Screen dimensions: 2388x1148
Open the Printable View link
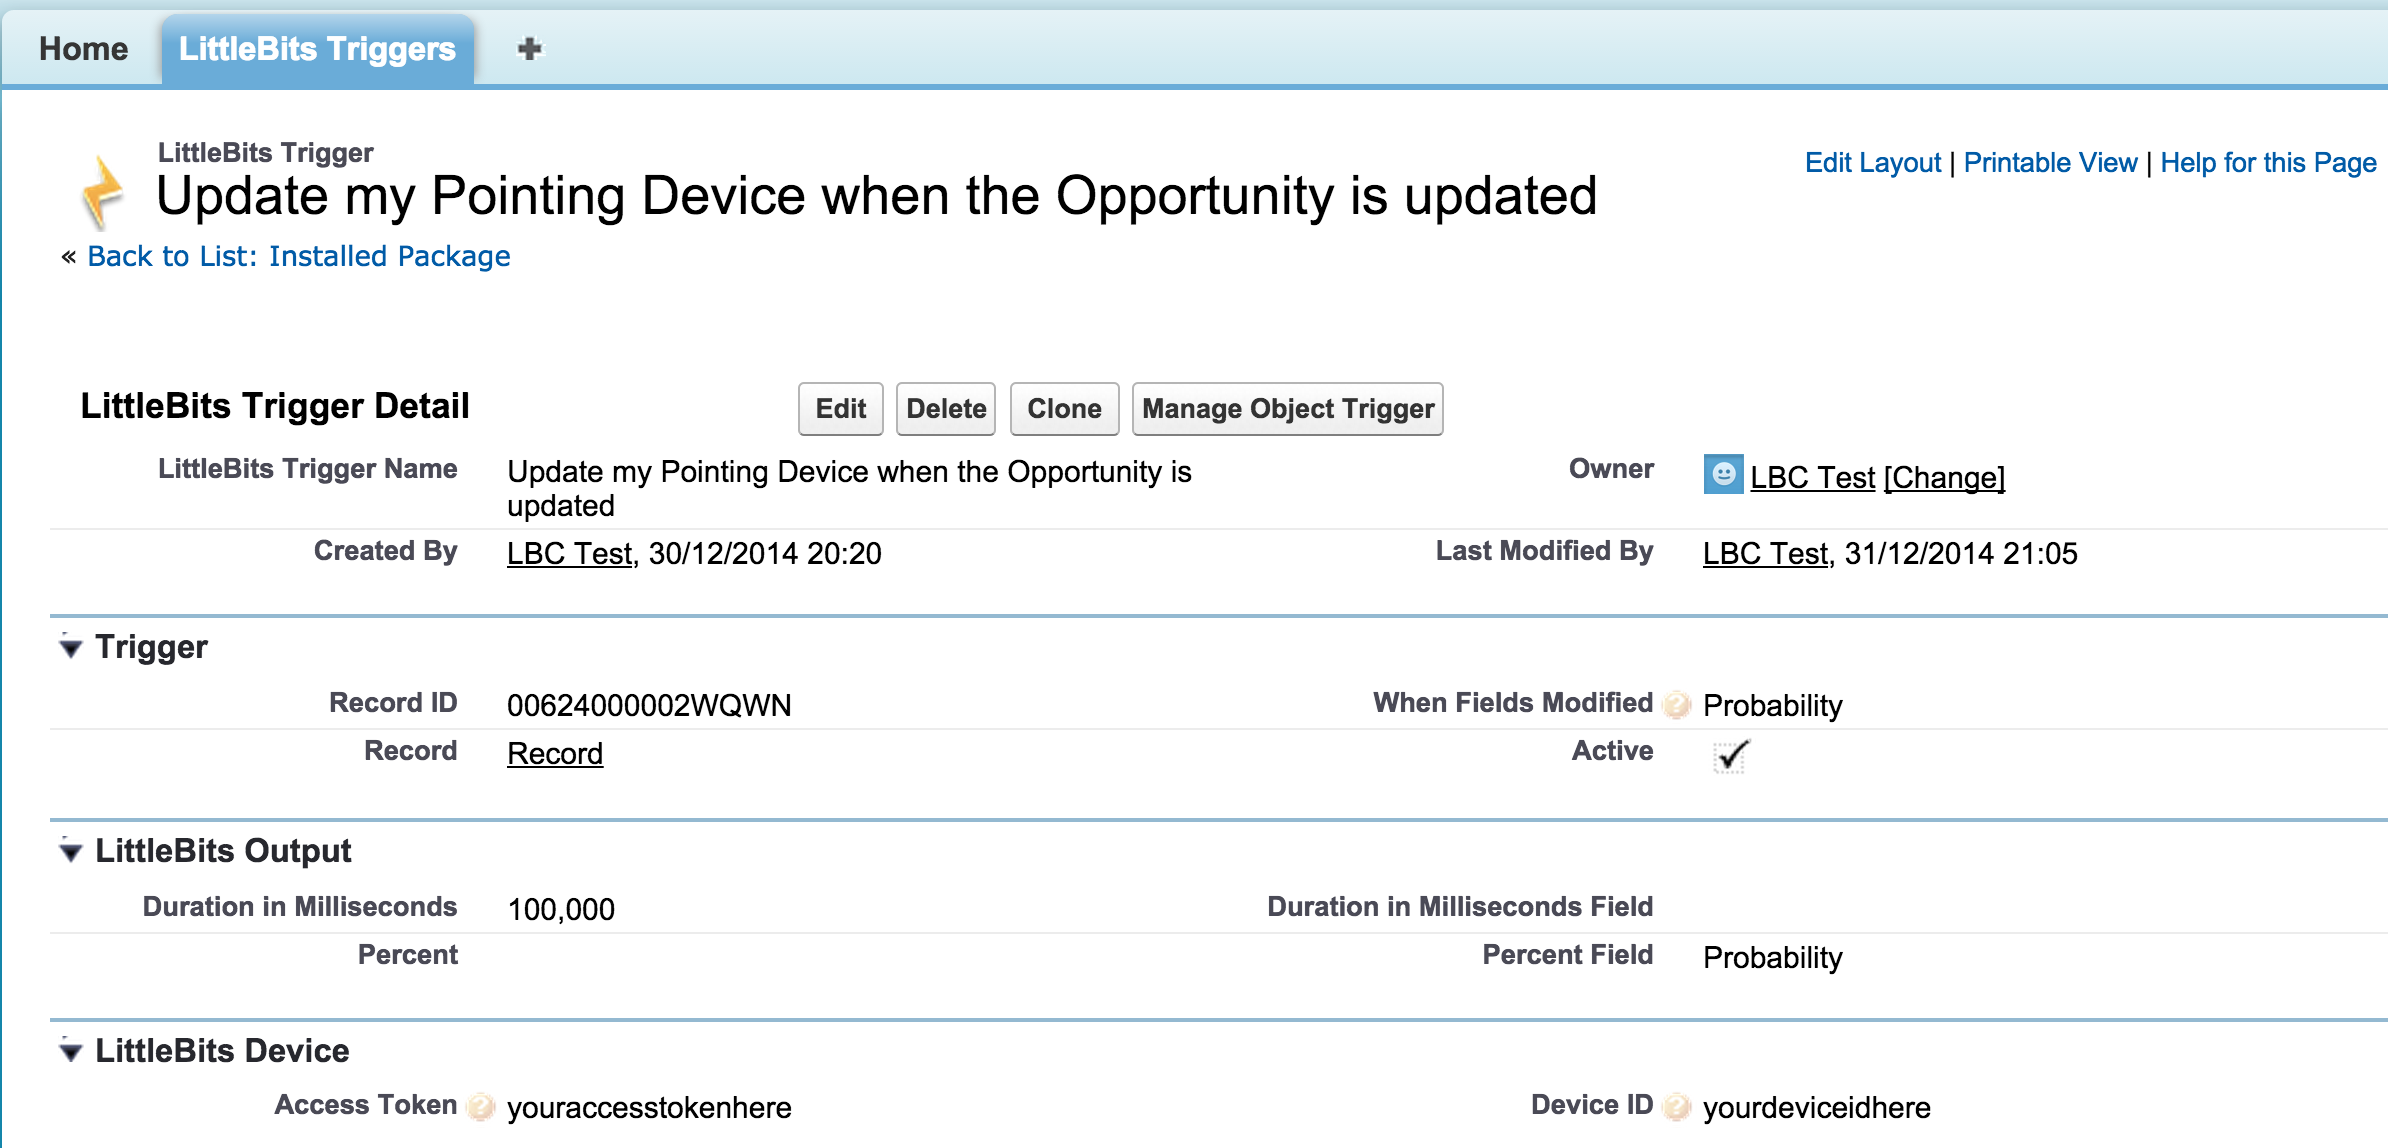point(2049,163)
